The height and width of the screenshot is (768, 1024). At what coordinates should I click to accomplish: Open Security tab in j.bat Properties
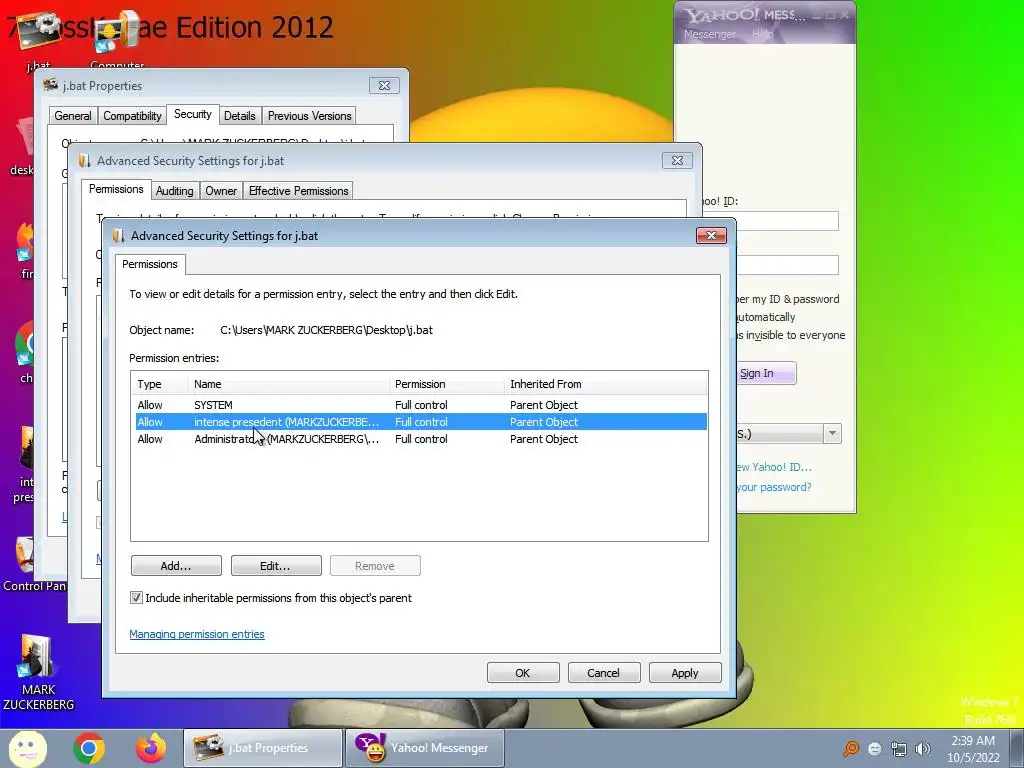point(193,114)
